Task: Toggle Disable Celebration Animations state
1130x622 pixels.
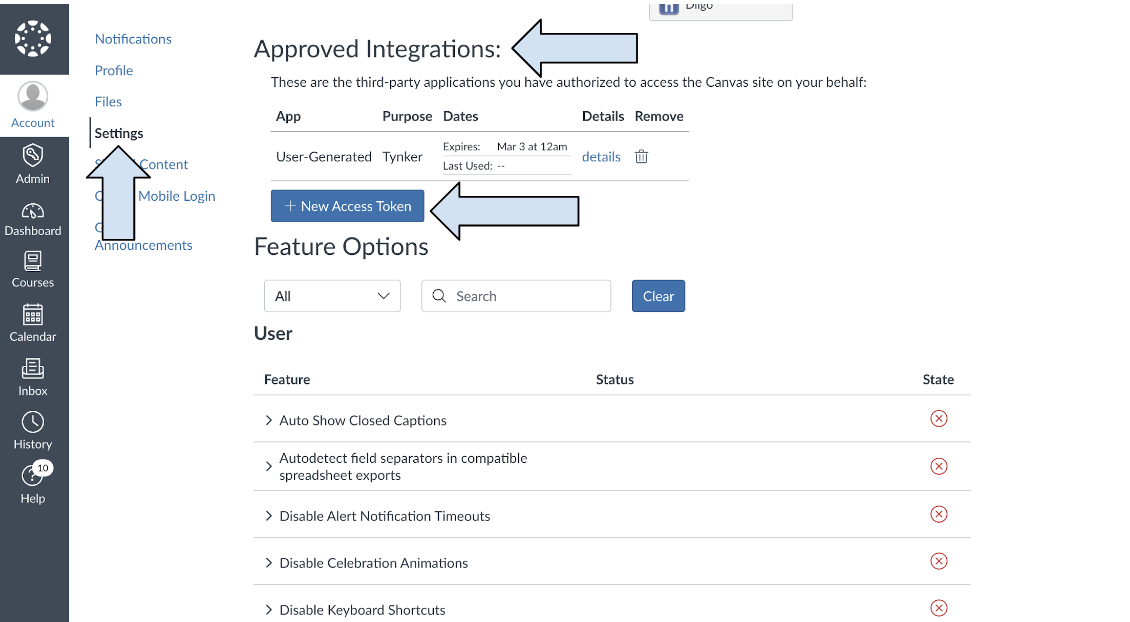Action: [938, 561]
